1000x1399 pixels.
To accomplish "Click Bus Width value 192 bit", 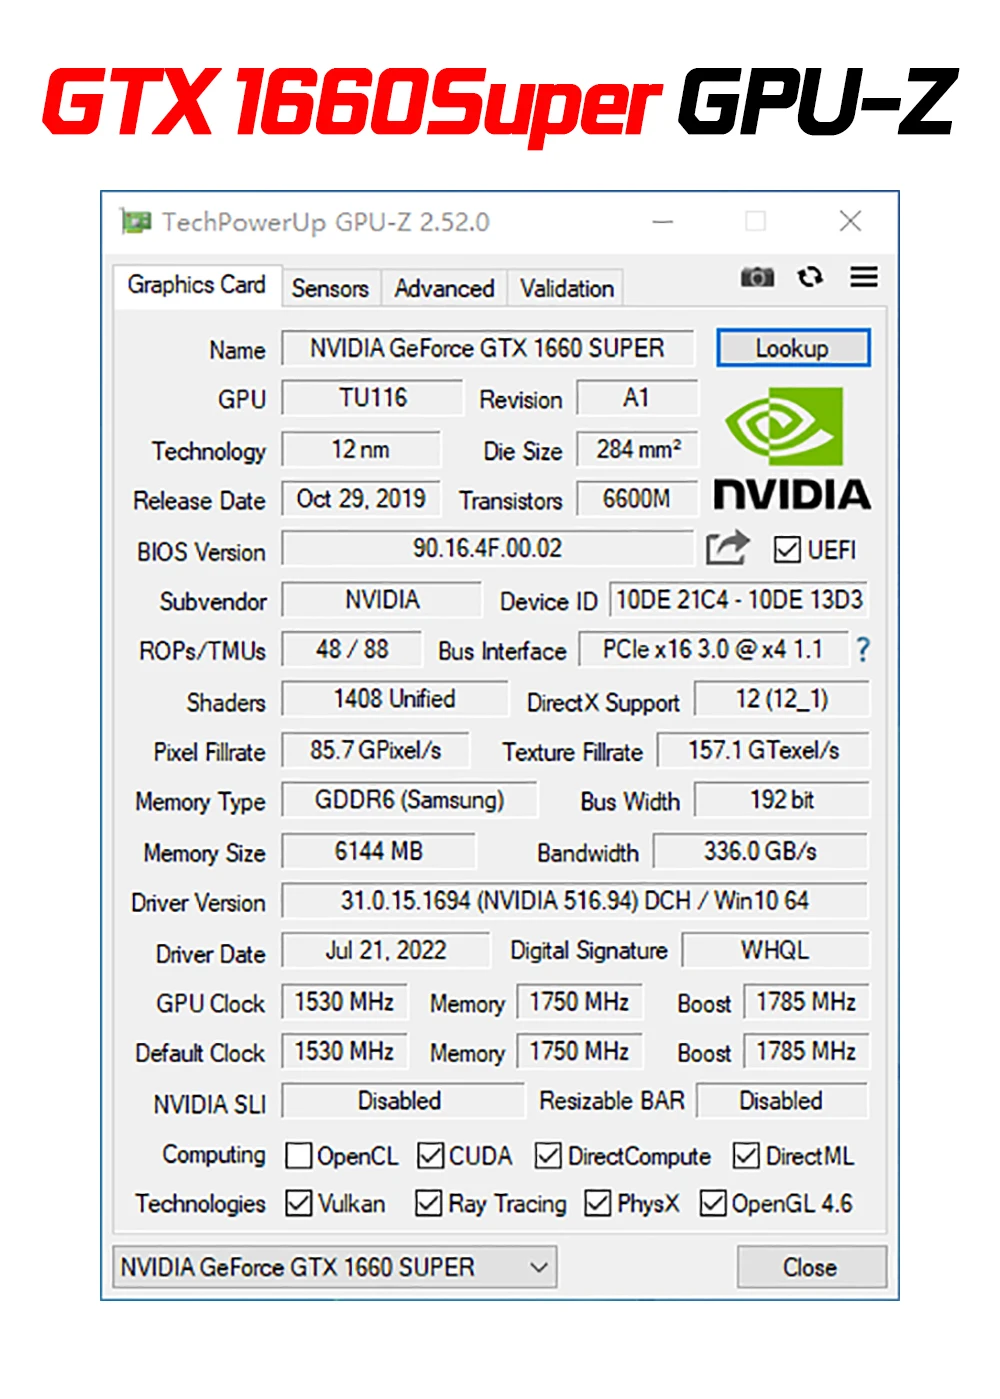I will (x=782, y=800).
